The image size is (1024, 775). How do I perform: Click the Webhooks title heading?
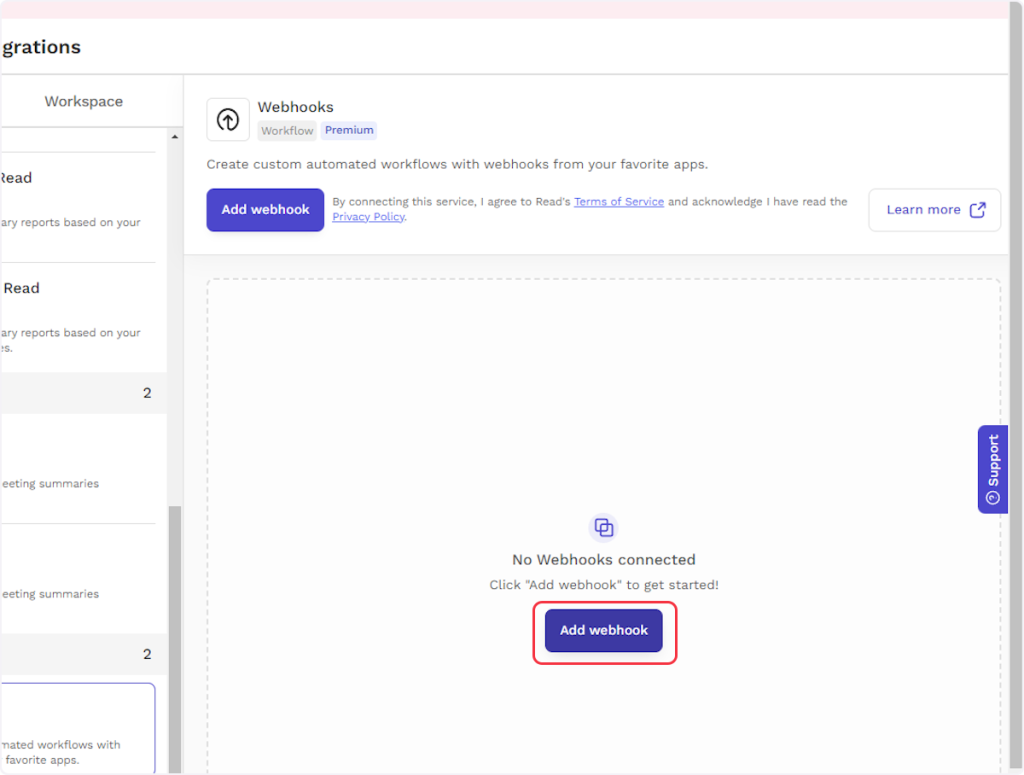(295, 107)
